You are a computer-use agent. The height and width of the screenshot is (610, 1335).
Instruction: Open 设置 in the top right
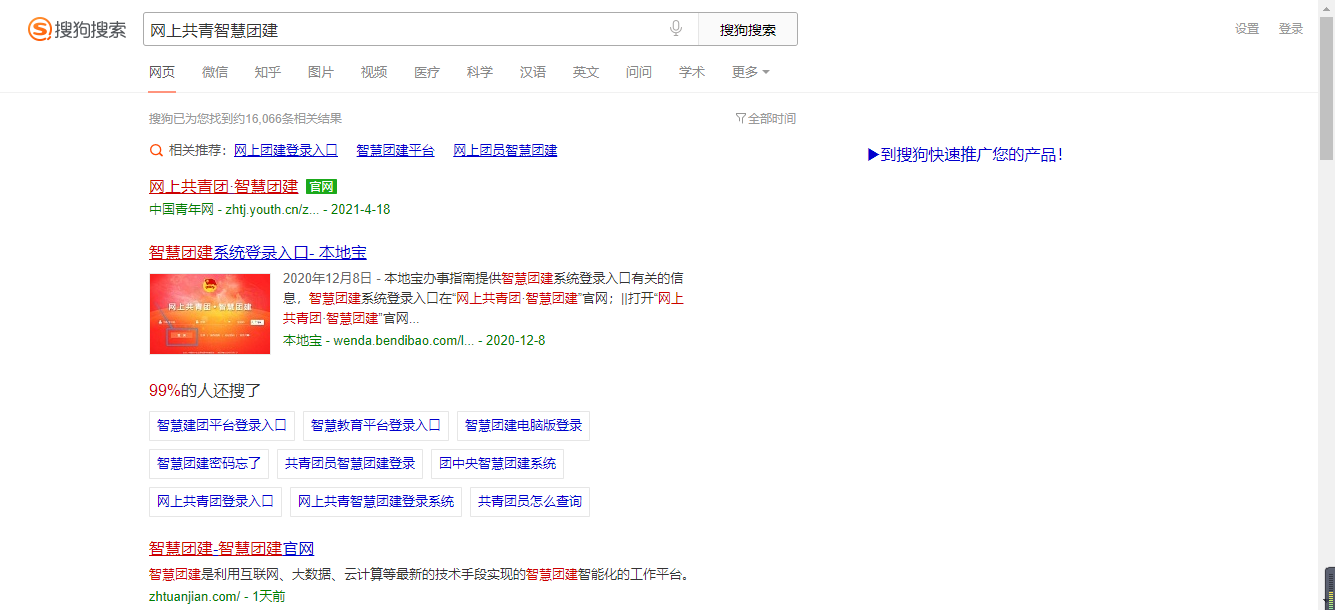coord(1247,29)
